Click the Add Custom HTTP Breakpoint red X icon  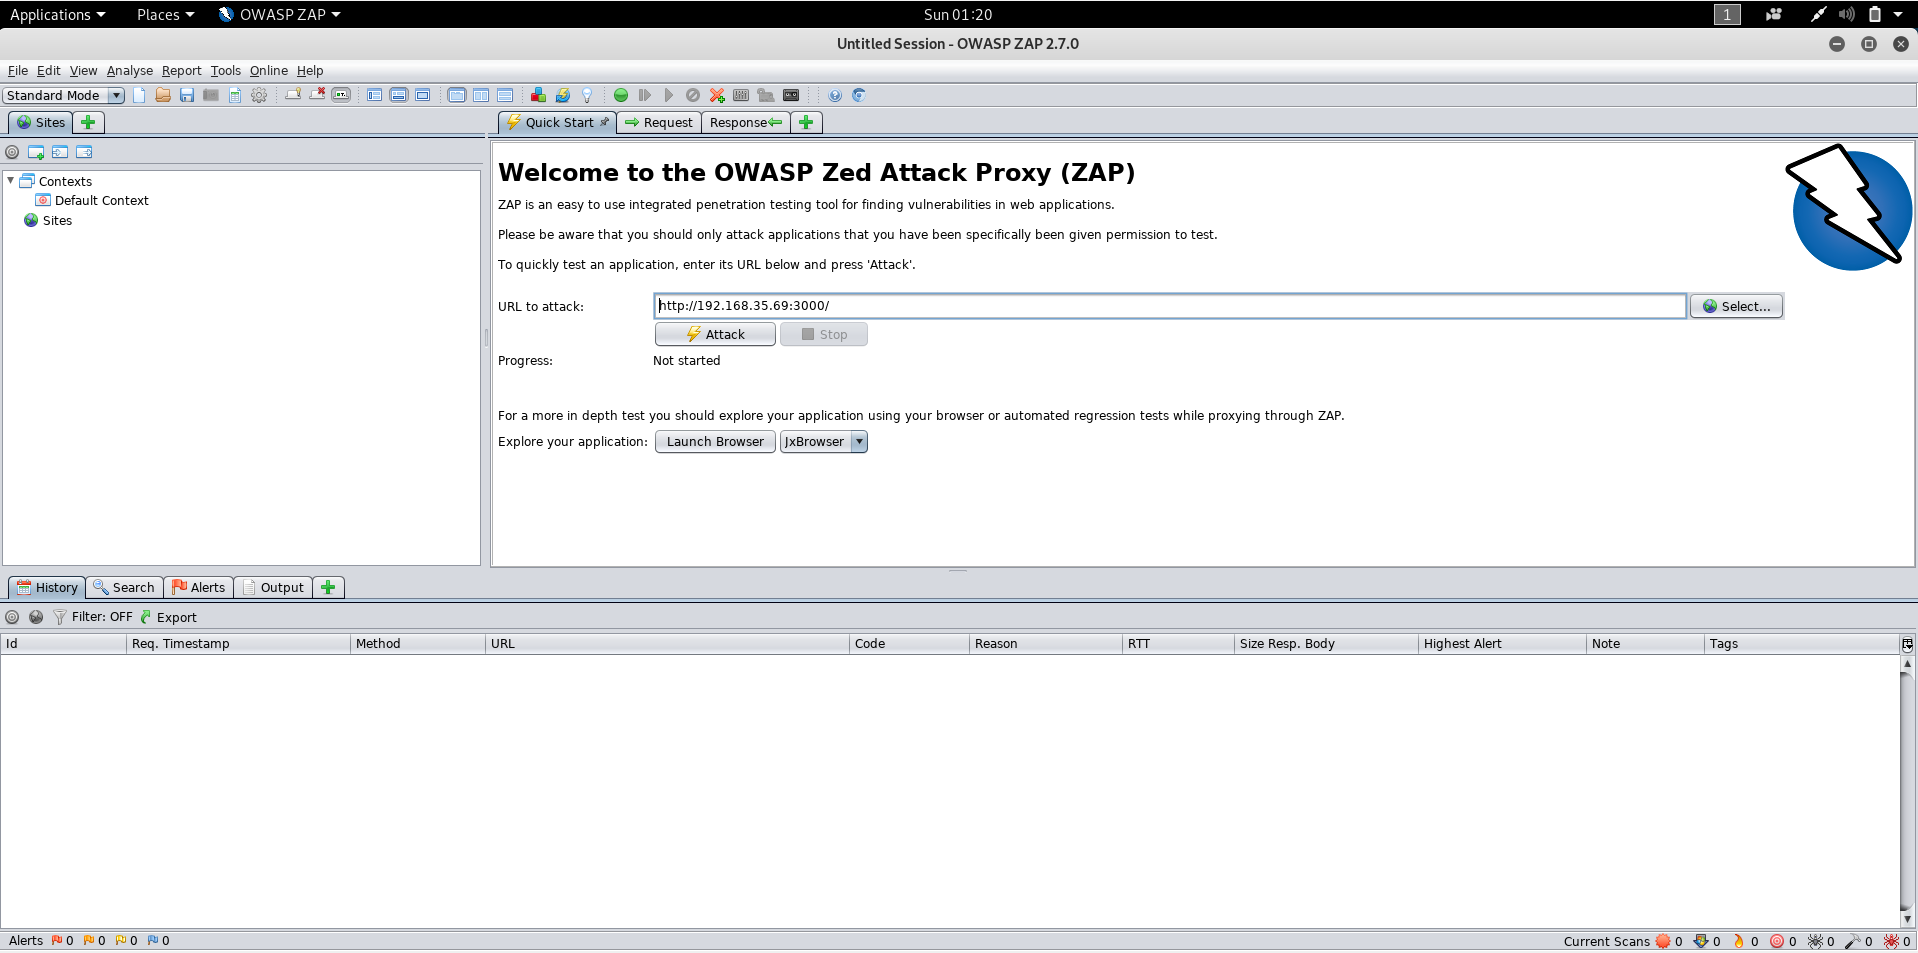717,95
